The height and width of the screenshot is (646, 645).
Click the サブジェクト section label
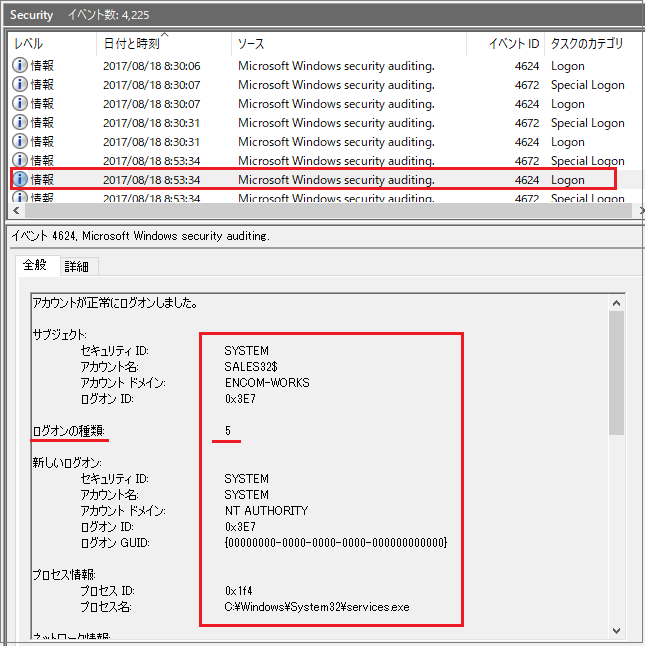pyautogui.click(x=60, y=335)
